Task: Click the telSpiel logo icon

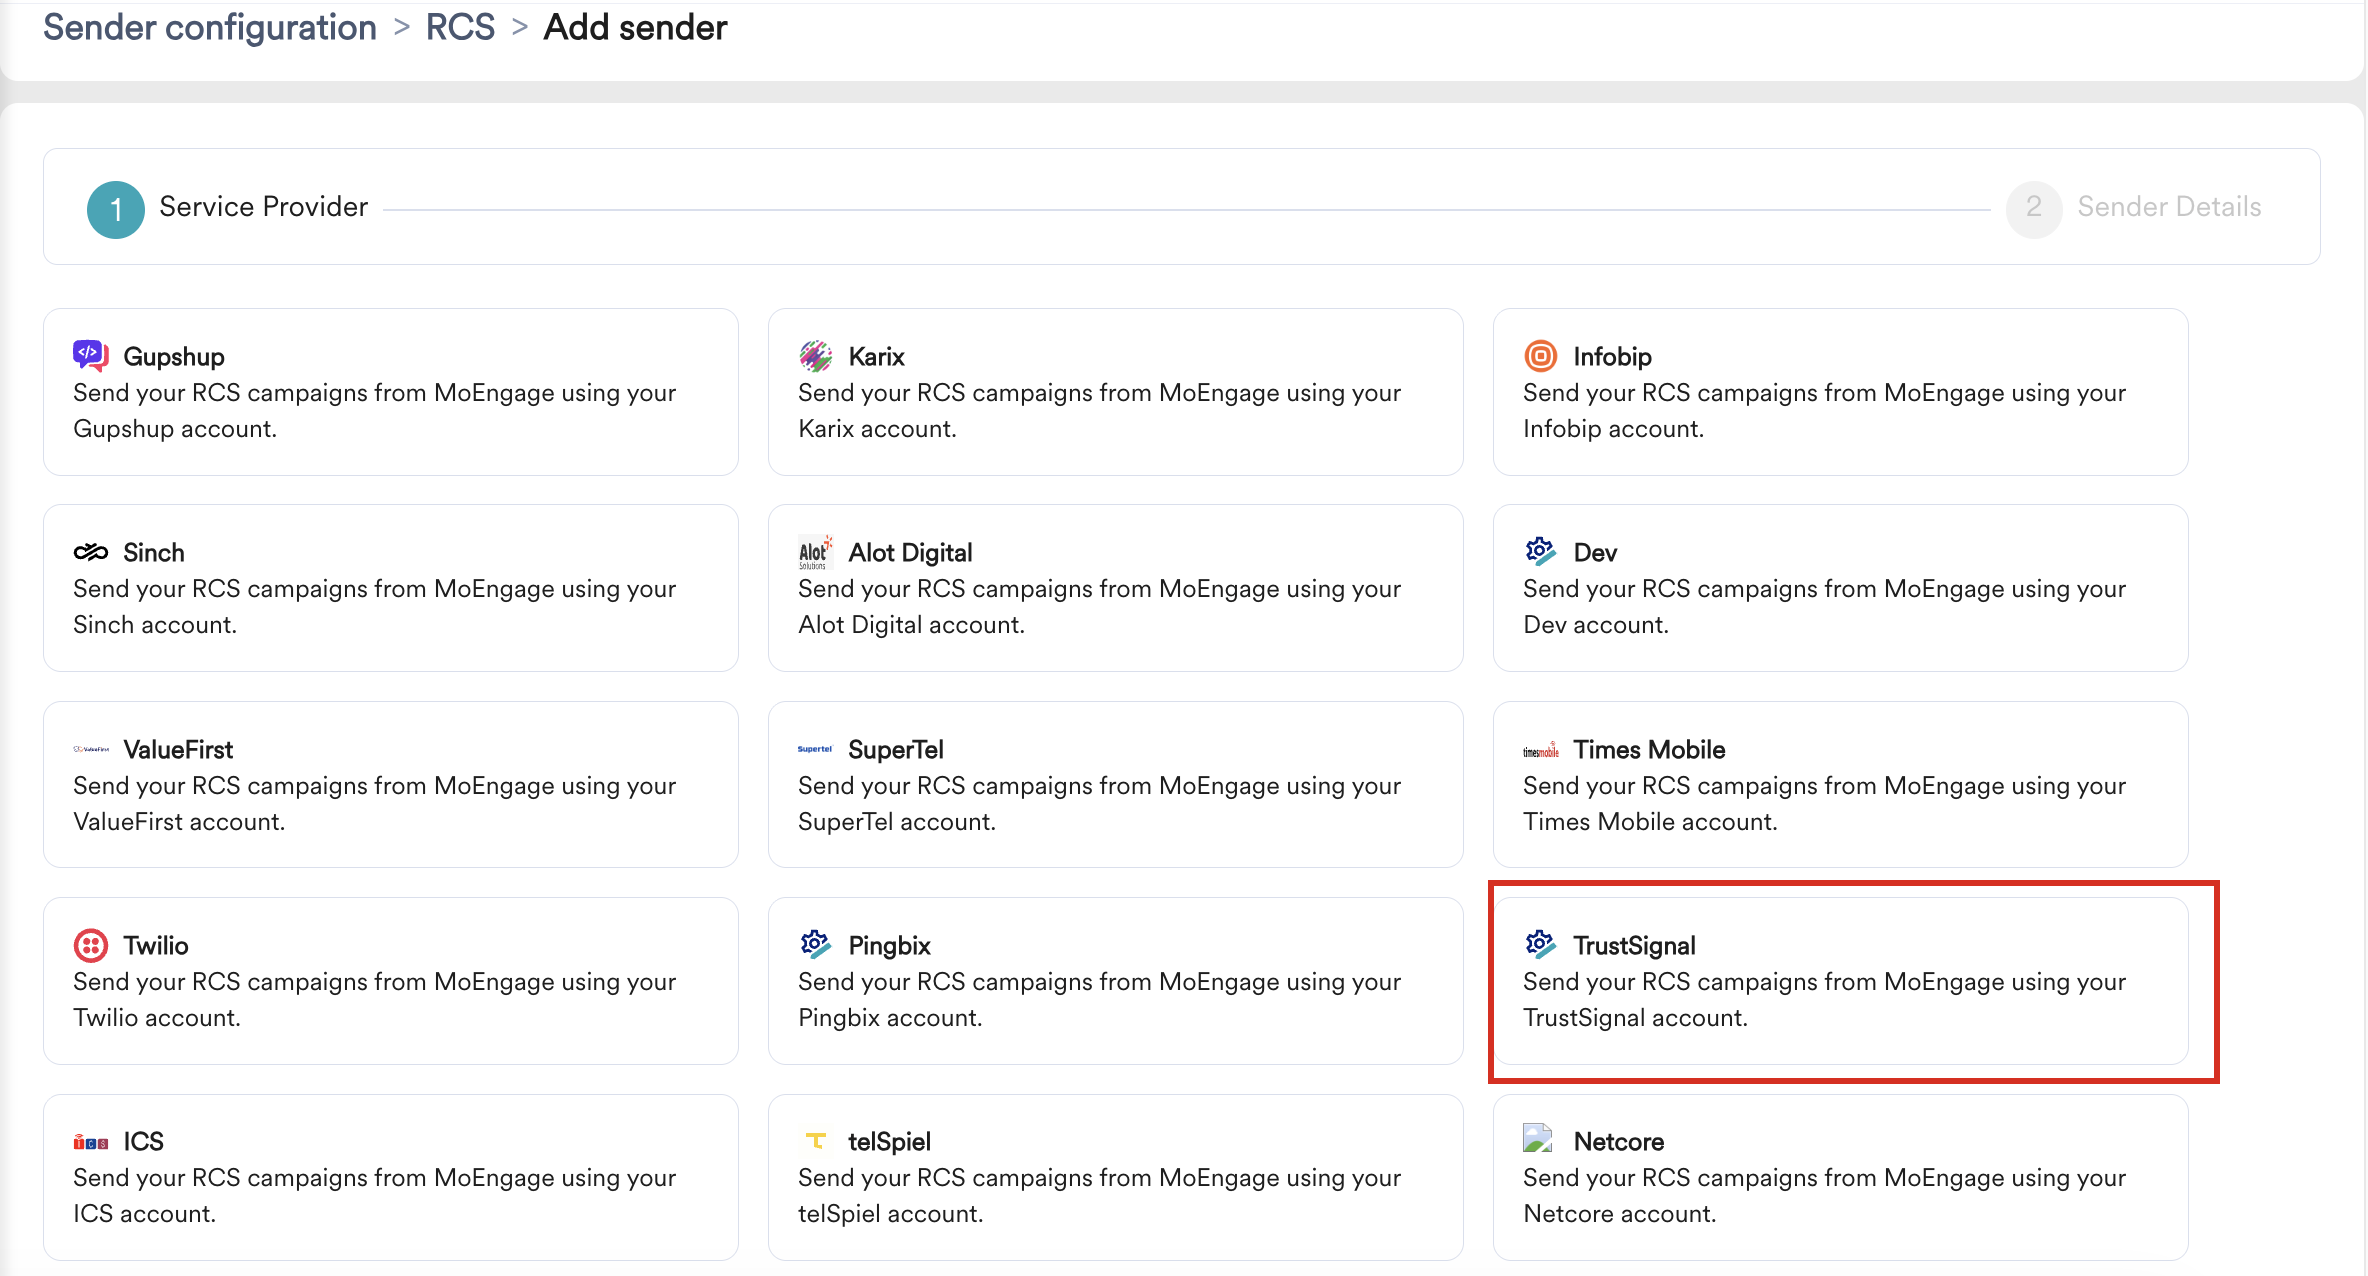Action: (x=815, y=1141)
